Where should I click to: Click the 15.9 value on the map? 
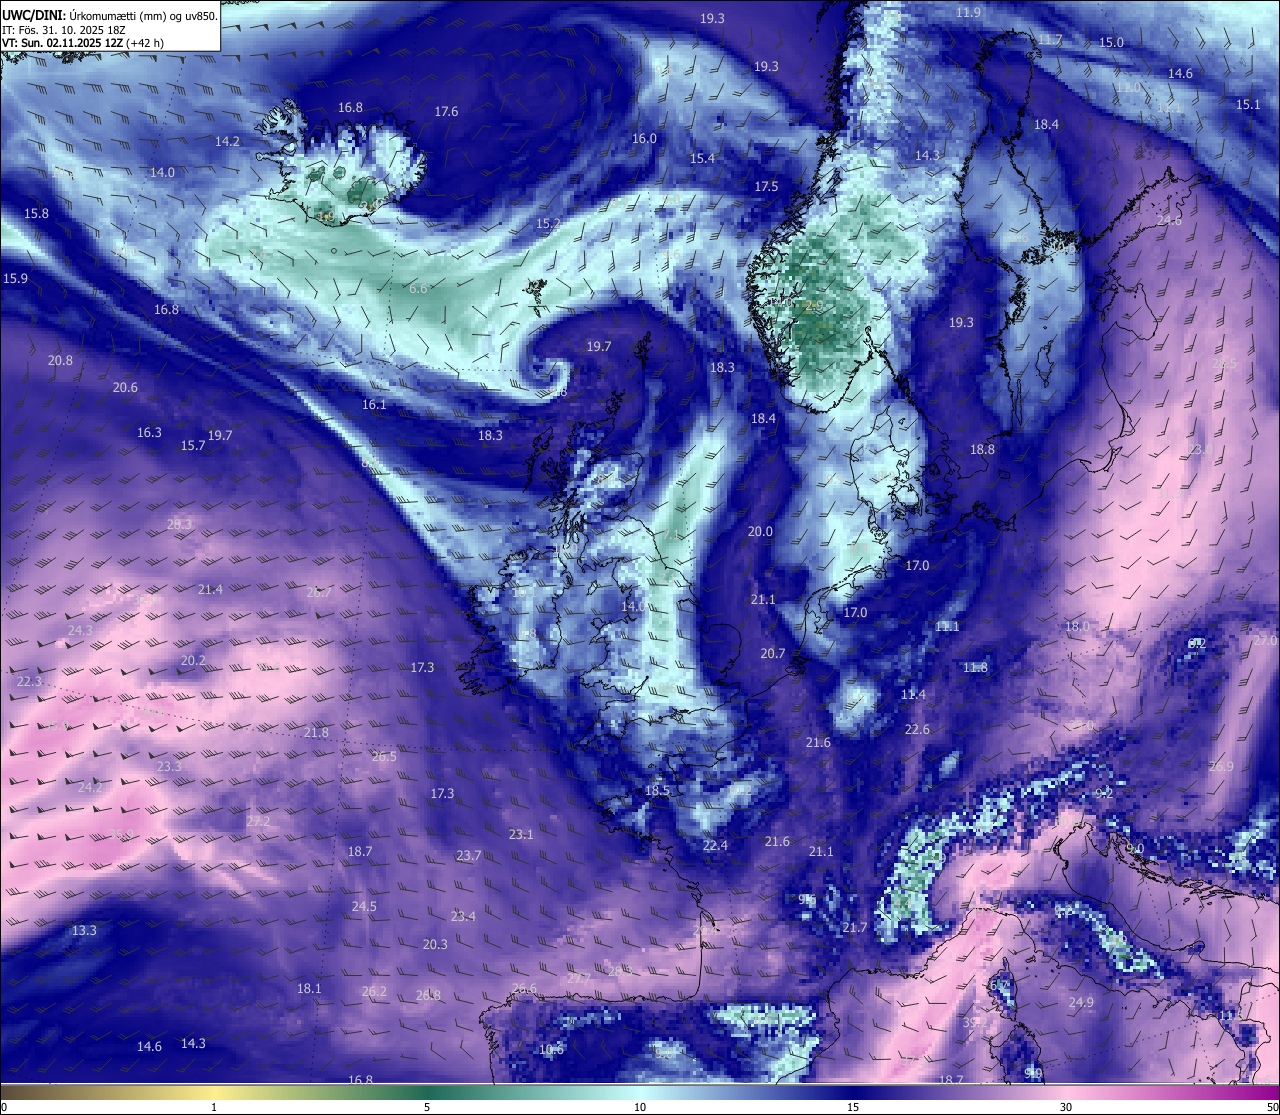[16, 278]
